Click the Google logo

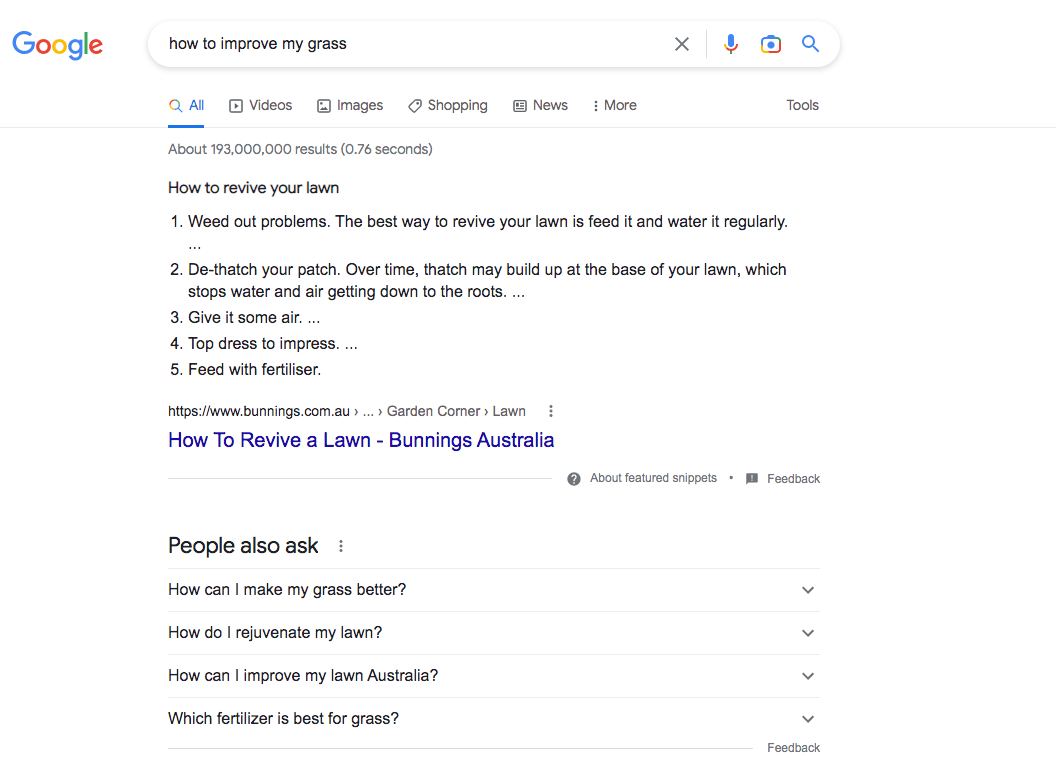tap(57, 45)
